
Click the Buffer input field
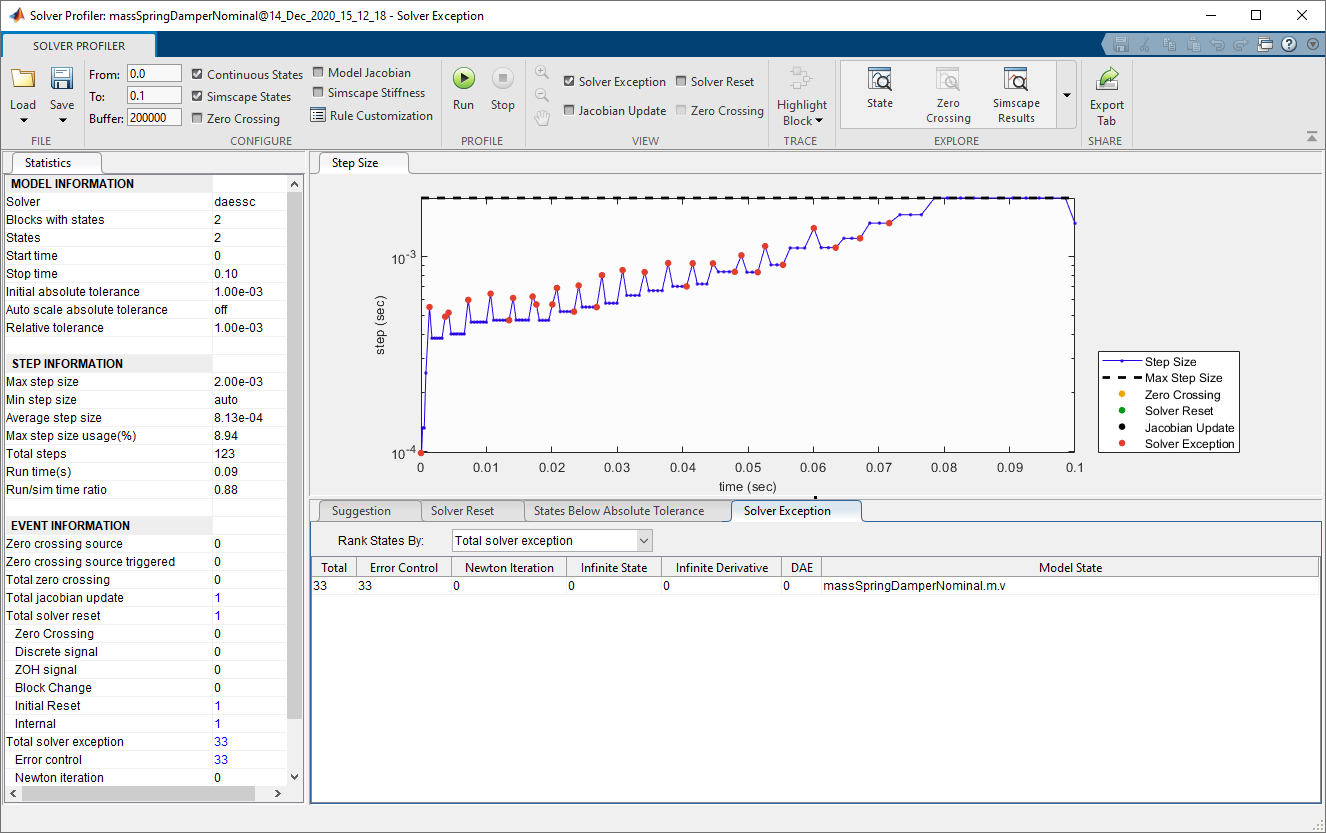pos(154,118)
